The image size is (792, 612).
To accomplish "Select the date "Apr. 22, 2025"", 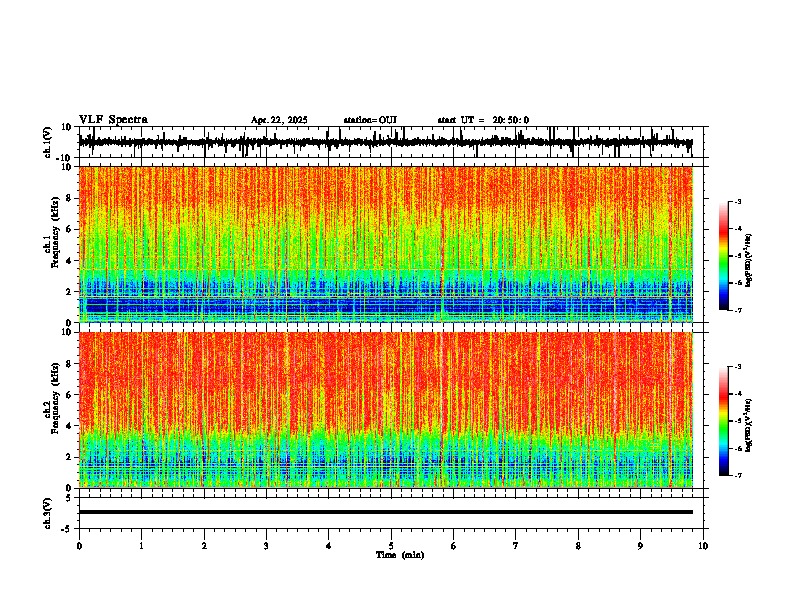I will [x=279, y=120].
